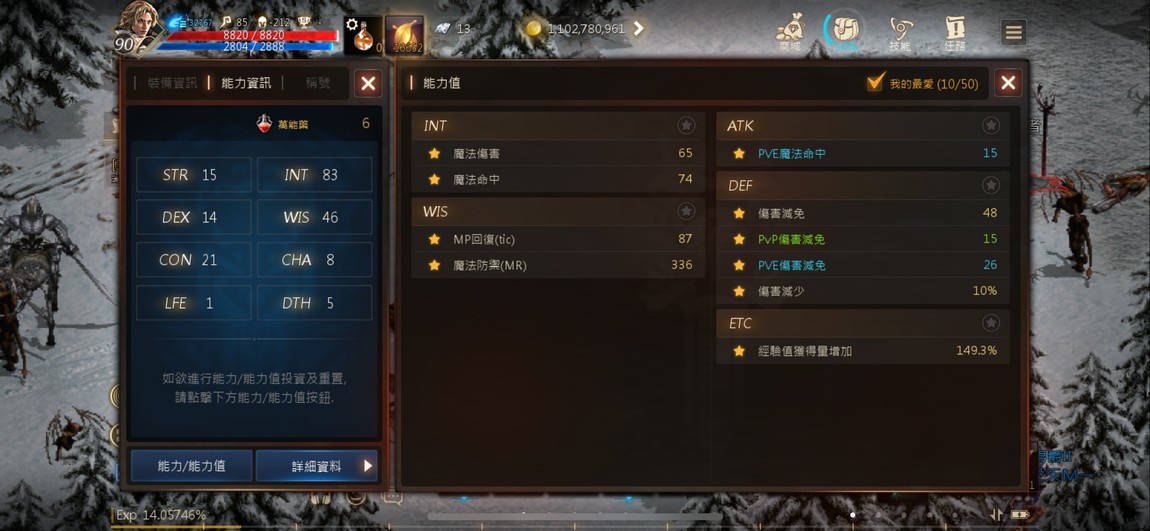The height and width of the screenshot is (531, 1150).
Task: Toggle favorite star for ETC section header
Action: pyautogui.click(x=991, y=323)
